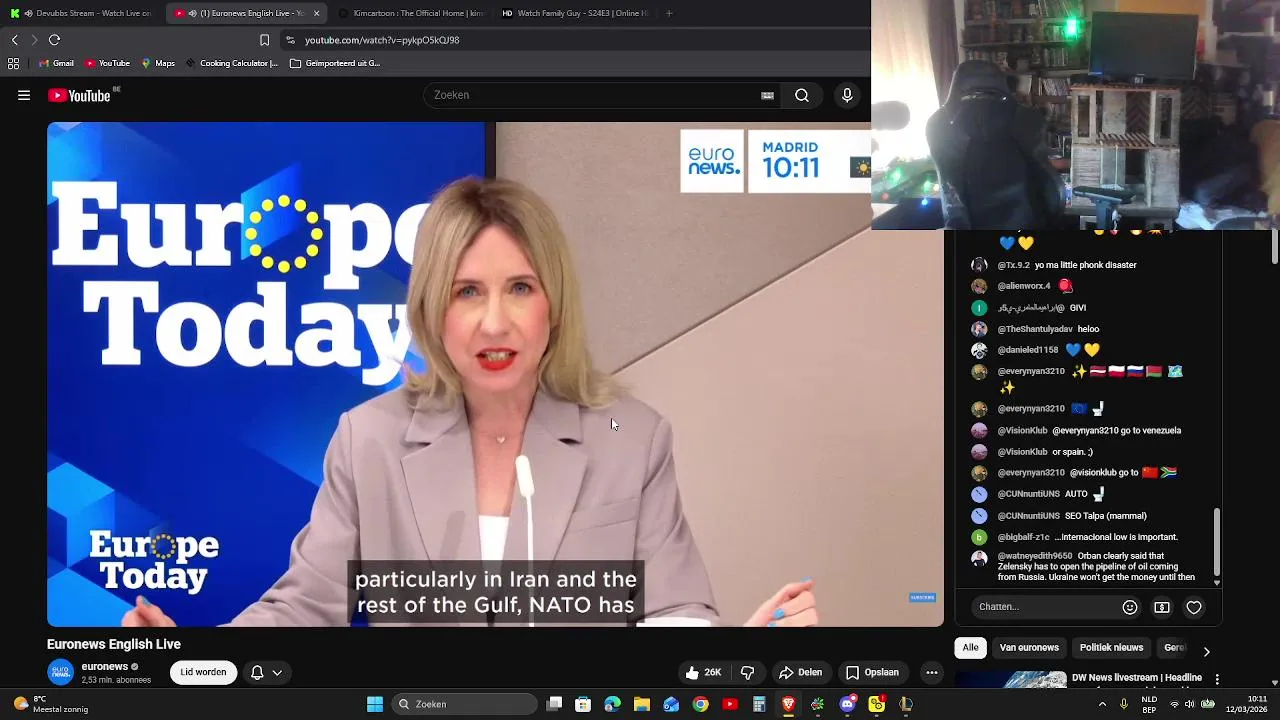
Task: Open Discord from the taskbar
Action: coord(847,704)
